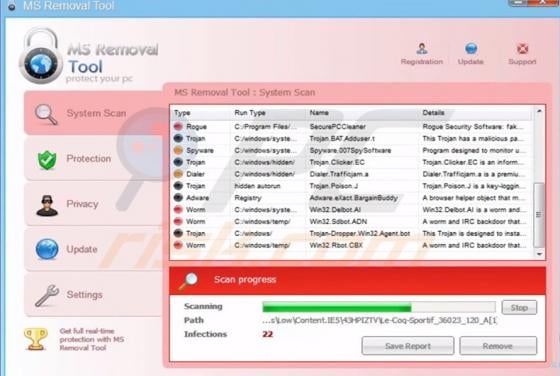Click the blue globe Update sidebar icon
This screenshot has width=560, height=376.
[47, 249]
